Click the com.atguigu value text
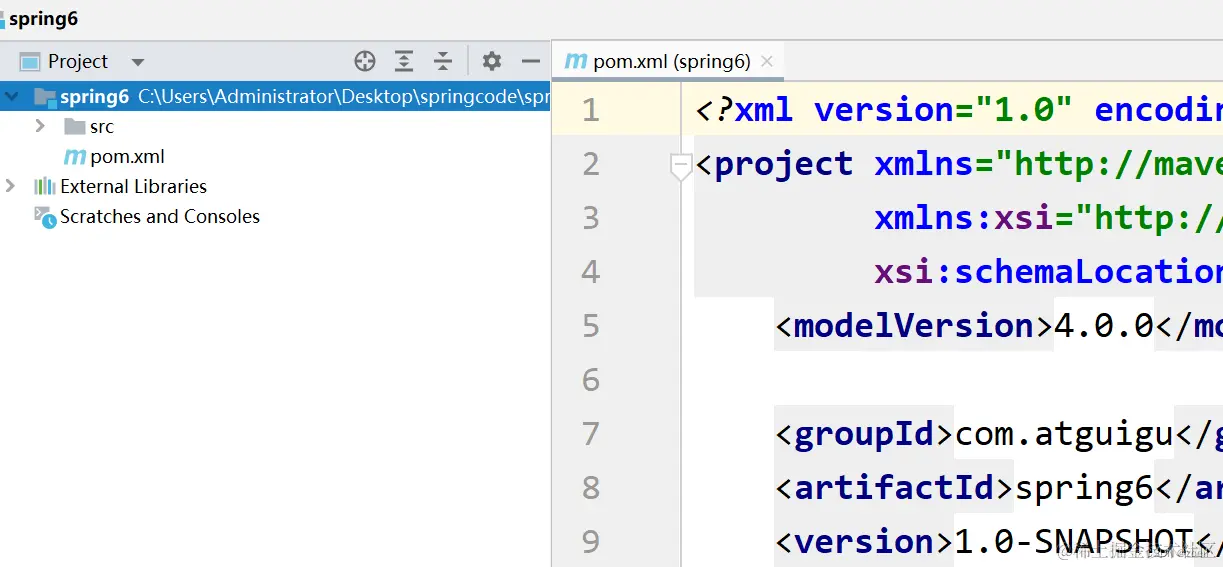 1064,433
